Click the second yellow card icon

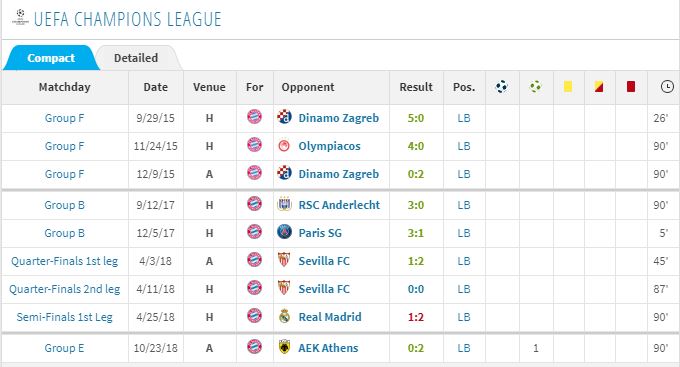599,87
